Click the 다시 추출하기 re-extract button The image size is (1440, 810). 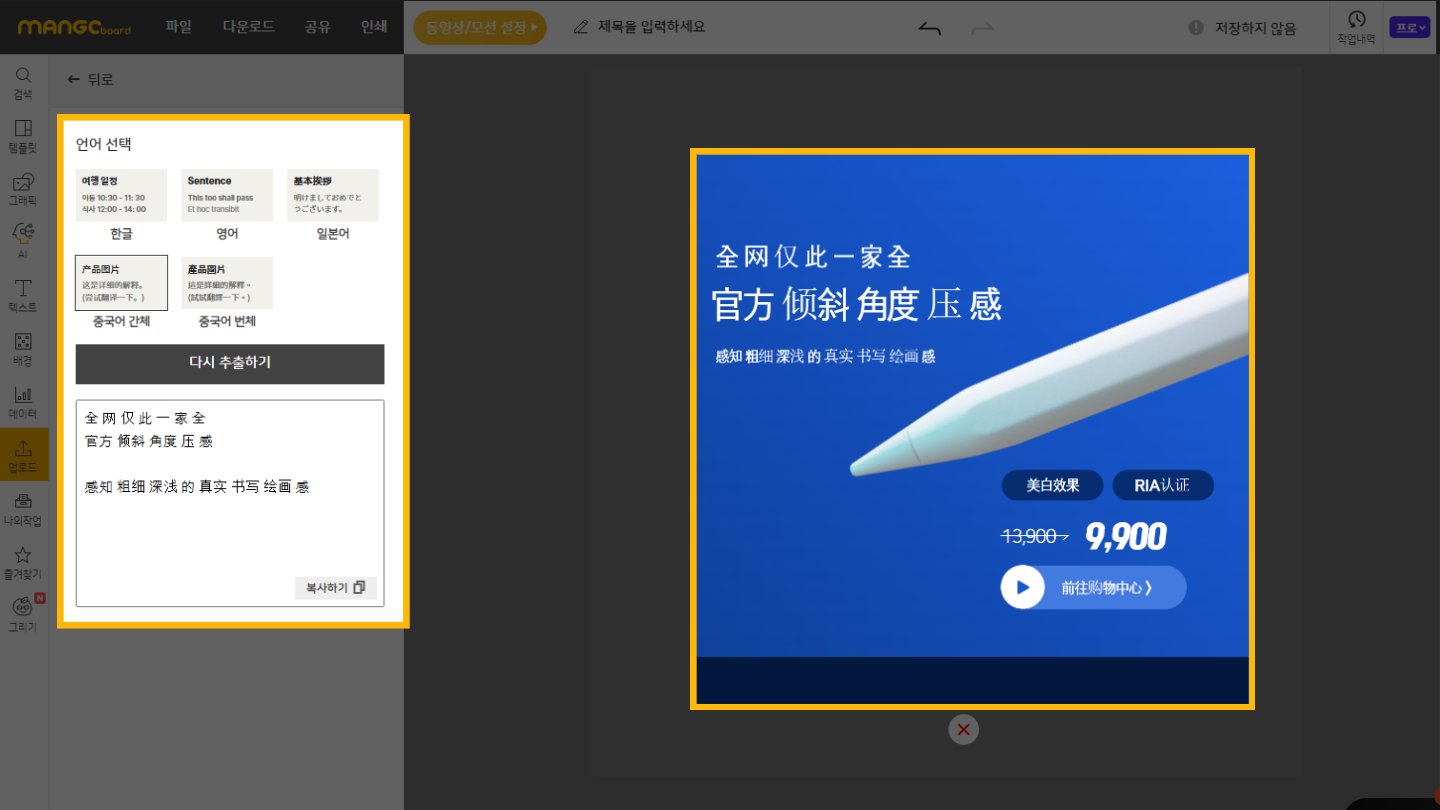[230, 364]
